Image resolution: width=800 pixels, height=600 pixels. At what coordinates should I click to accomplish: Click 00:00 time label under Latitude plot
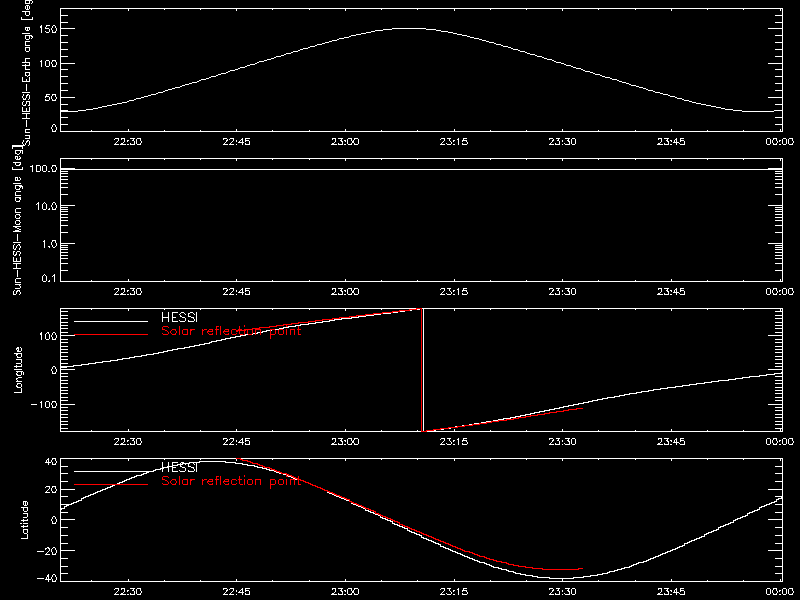(x=780, y=592)
